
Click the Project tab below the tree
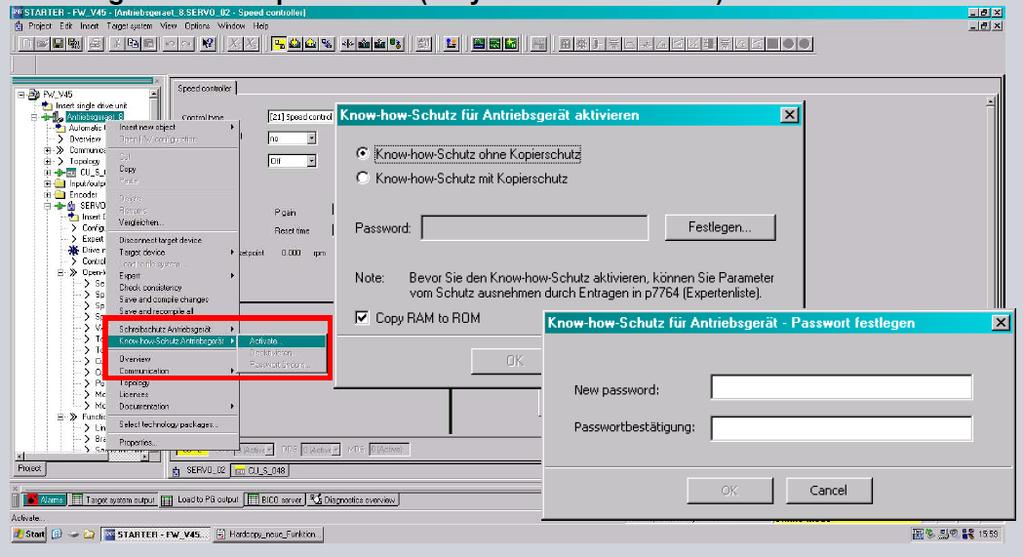coord(29,468)
